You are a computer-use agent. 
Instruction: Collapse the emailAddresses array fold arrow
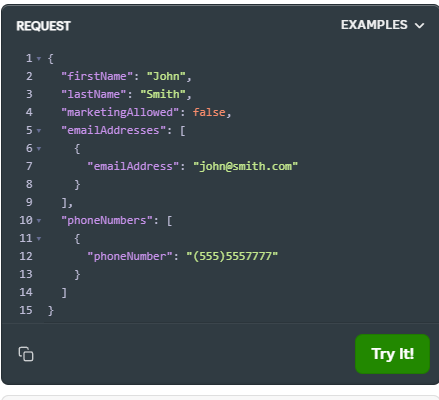[39, 131]
